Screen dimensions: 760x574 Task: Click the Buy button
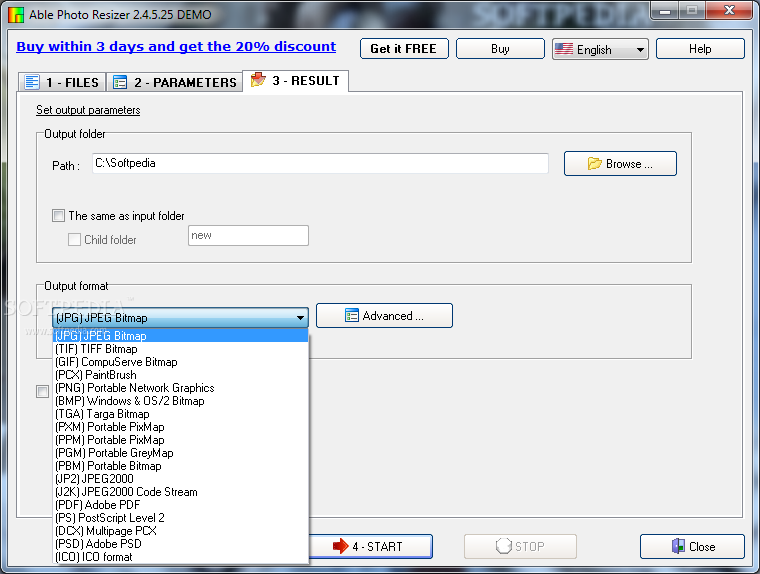[x=500, y=48]
